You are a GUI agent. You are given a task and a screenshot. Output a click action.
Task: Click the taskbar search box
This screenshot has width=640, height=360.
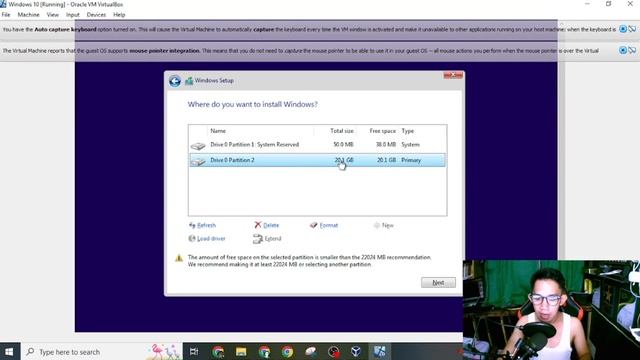pyautogui.click(x=101, y=351)
